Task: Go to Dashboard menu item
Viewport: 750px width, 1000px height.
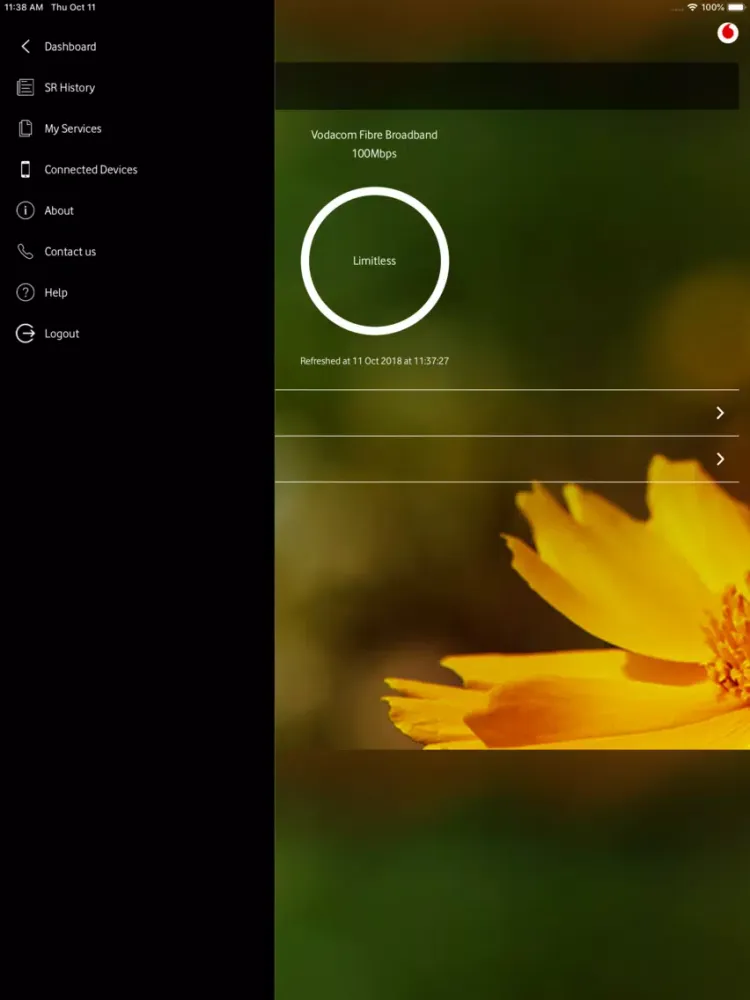Action: (70, 47)
